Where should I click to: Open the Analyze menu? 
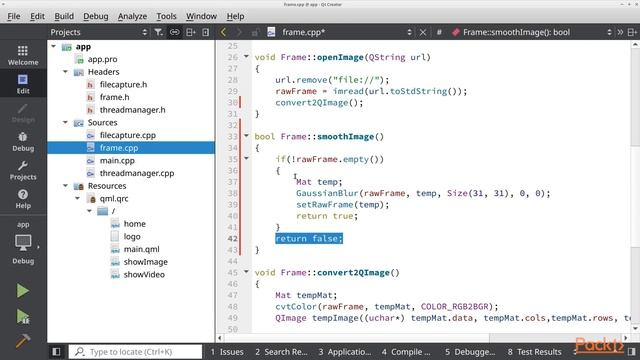coord(132,16)
